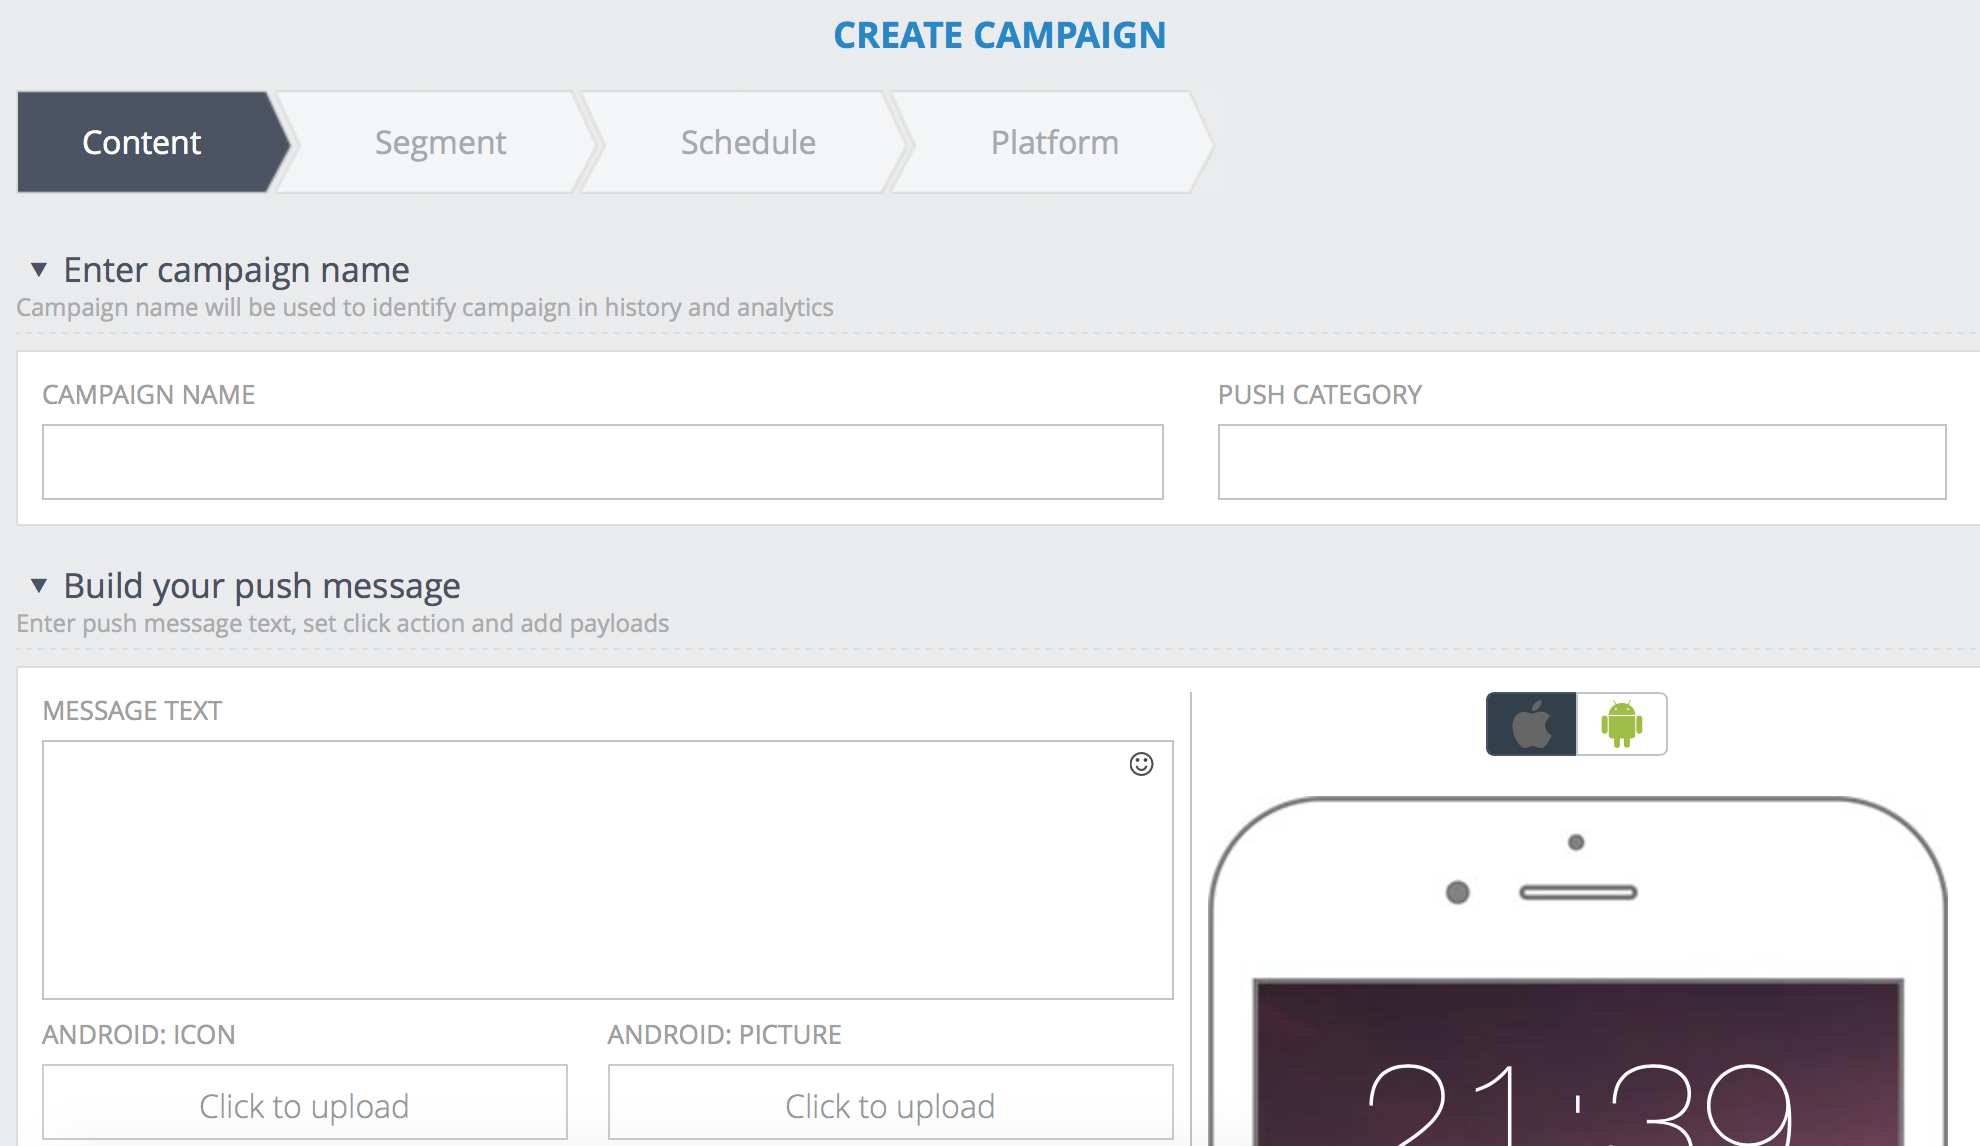Switch preview to Android device
The height and width of the screenshot is (1146, 1980).
tap(1621, 724)
